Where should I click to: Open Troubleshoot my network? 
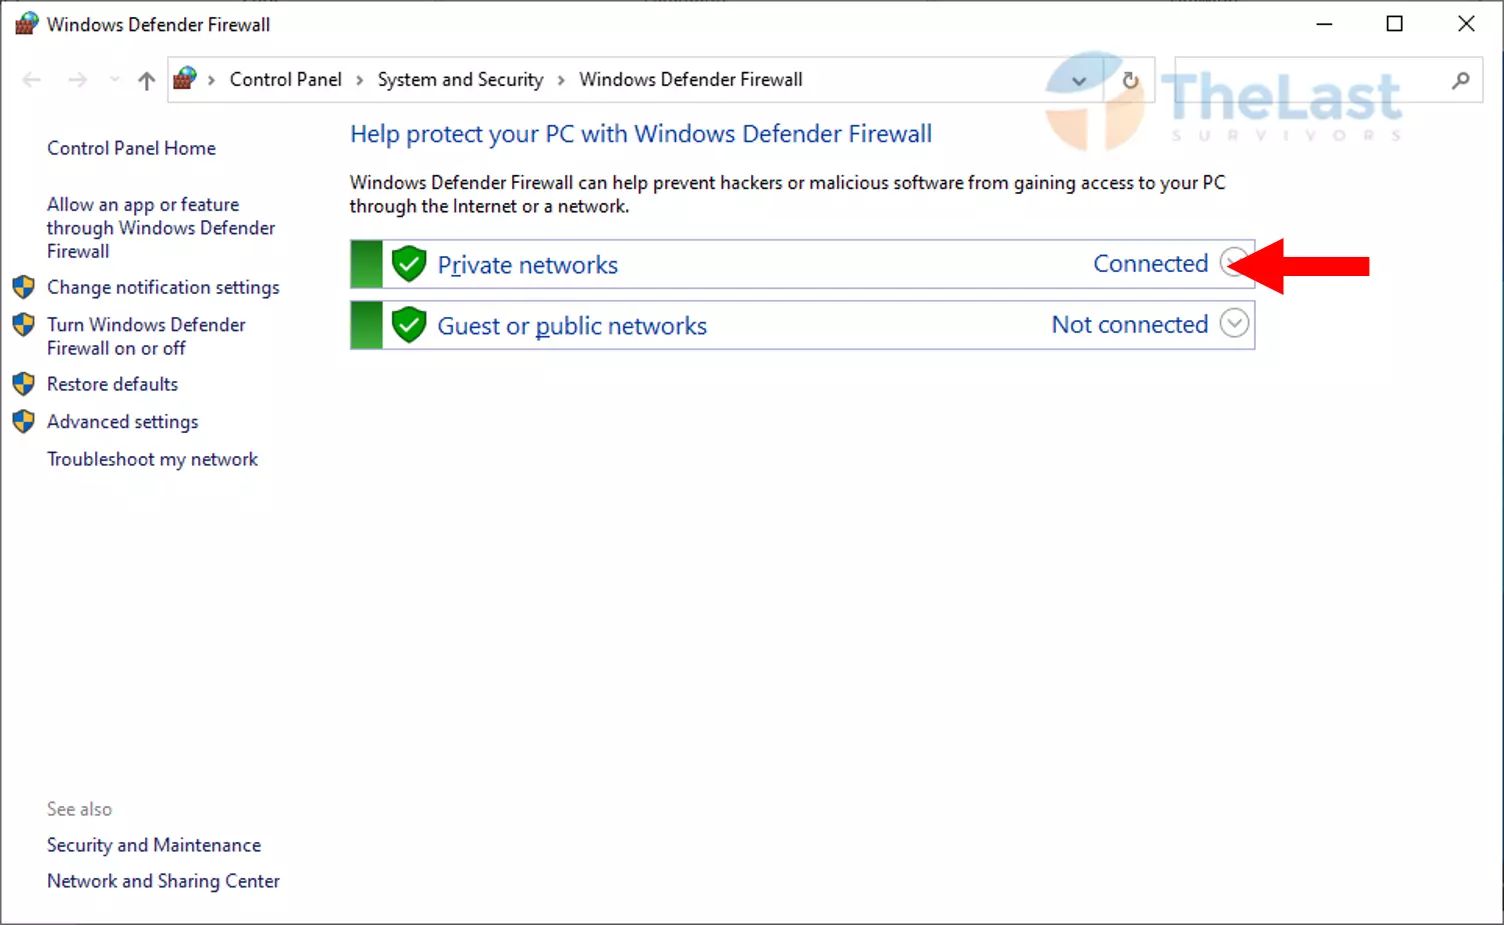point(152,459)
